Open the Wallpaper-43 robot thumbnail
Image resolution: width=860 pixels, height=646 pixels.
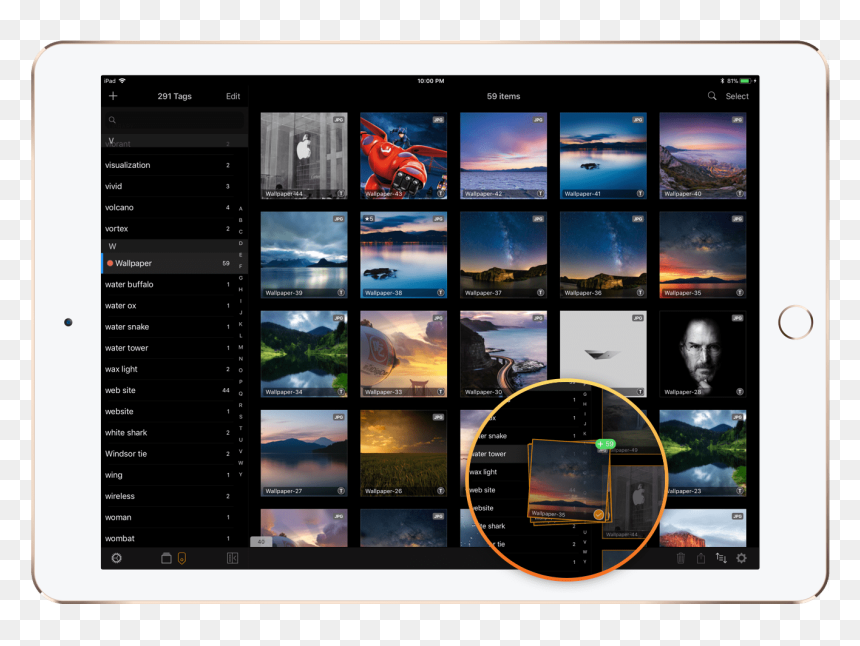(404, 156)
